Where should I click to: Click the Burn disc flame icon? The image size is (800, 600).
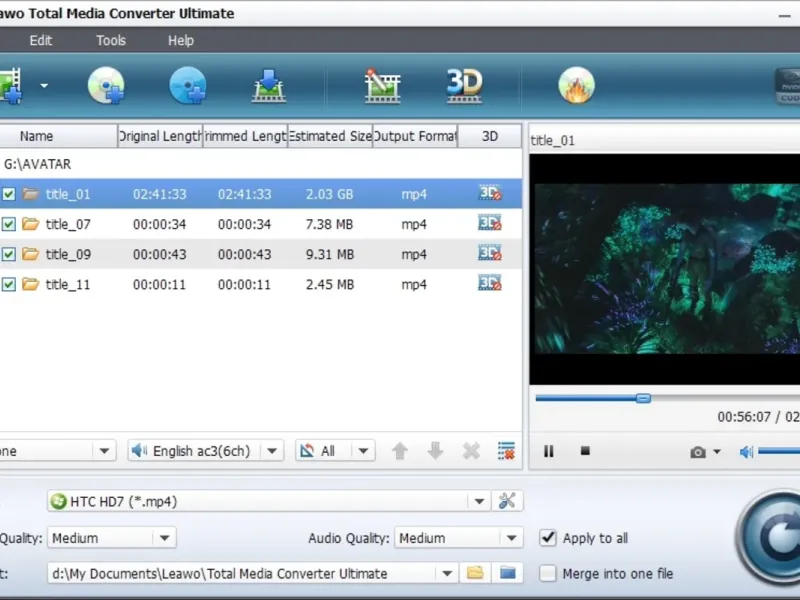[x=577, y=86]
